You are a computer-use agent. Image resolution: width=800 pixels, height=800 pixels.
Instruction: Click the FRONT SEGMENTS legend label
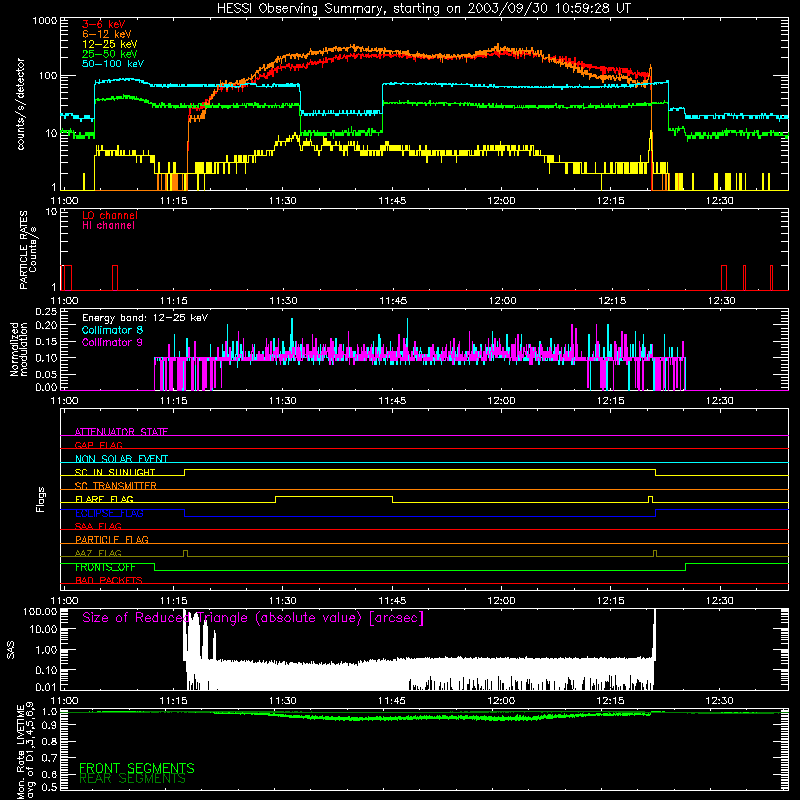pyautogui.click(x=137, y=768)
